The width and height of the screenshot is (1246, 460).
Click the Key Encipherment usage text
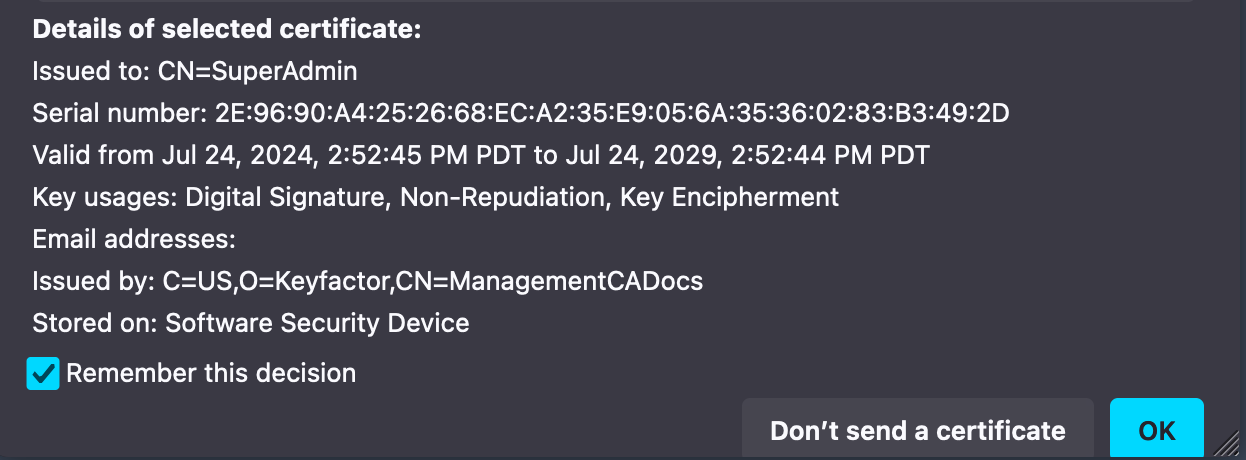coord(729,197)
